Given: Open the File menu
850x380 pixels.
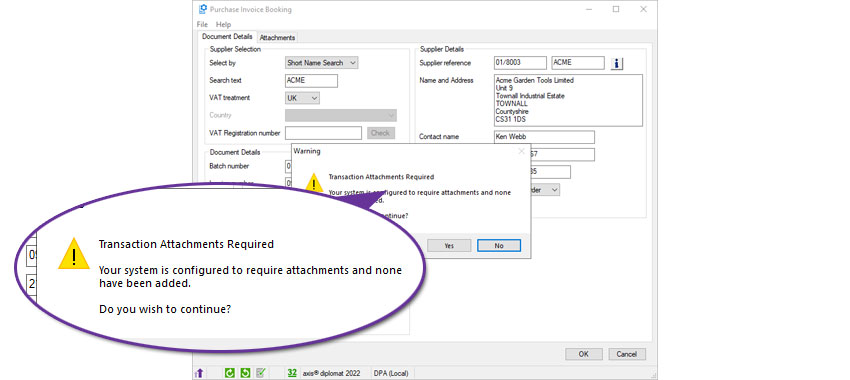Looking at the screenshot, I should pyautogui.click(x=202, y=24).
